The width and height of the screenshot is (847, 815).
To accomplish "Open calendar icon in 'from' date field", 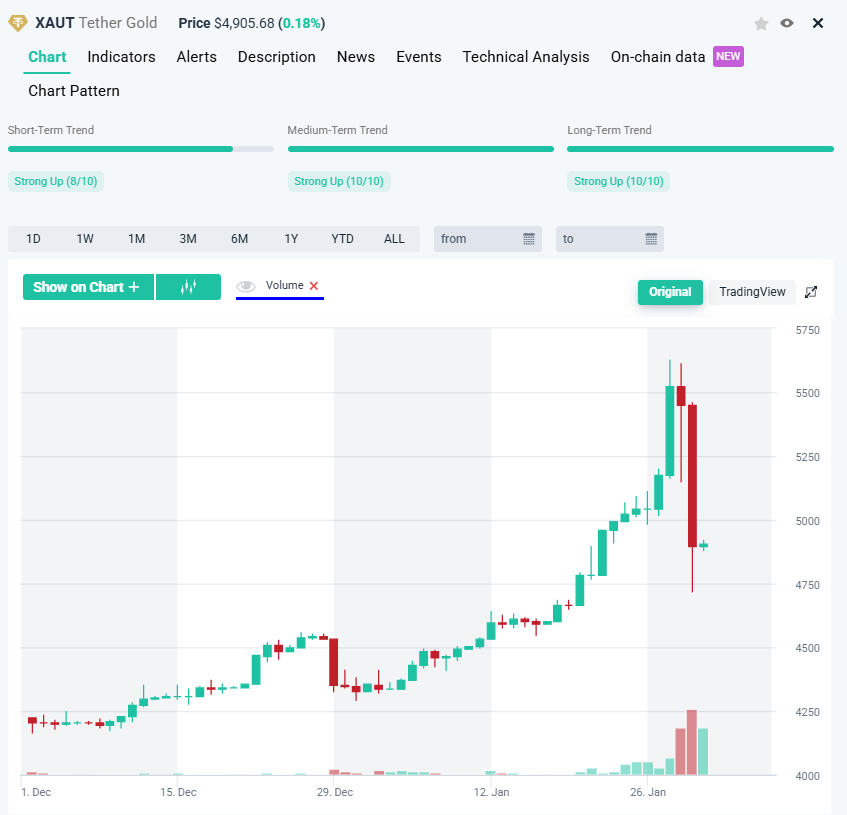I will (529, 239).
